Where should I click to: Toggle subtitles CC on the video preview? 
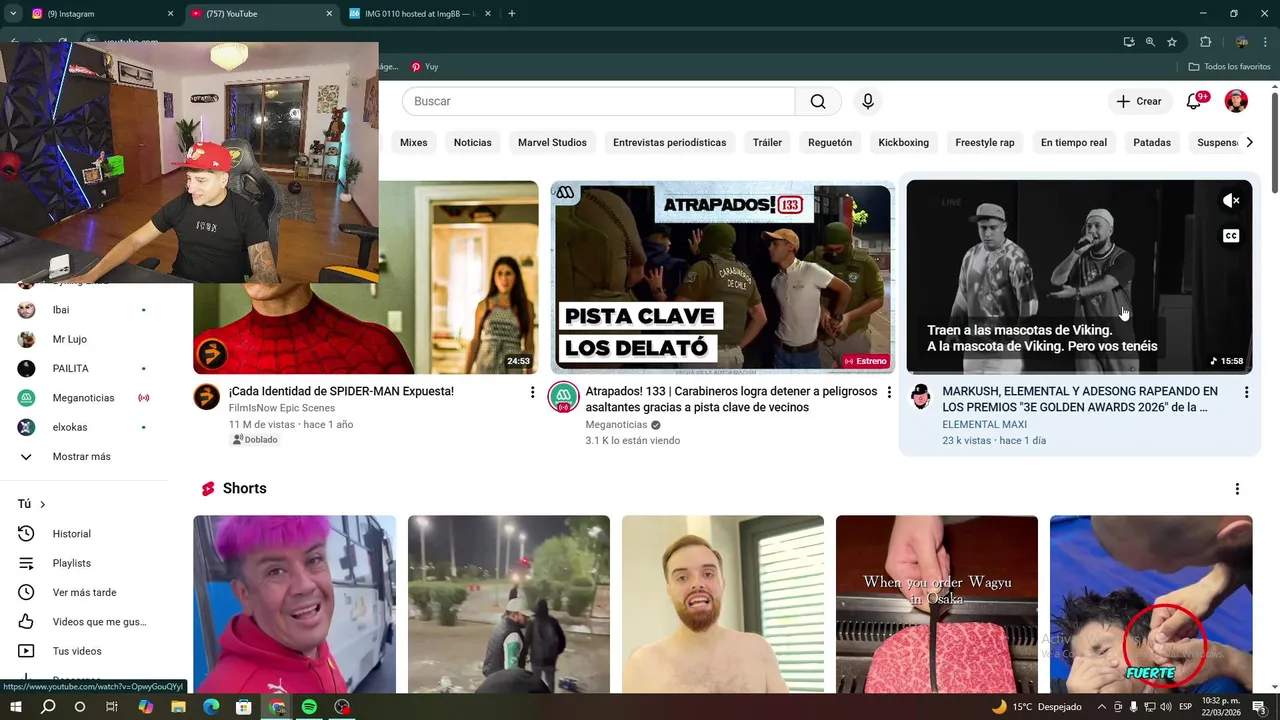[1231, 236]
